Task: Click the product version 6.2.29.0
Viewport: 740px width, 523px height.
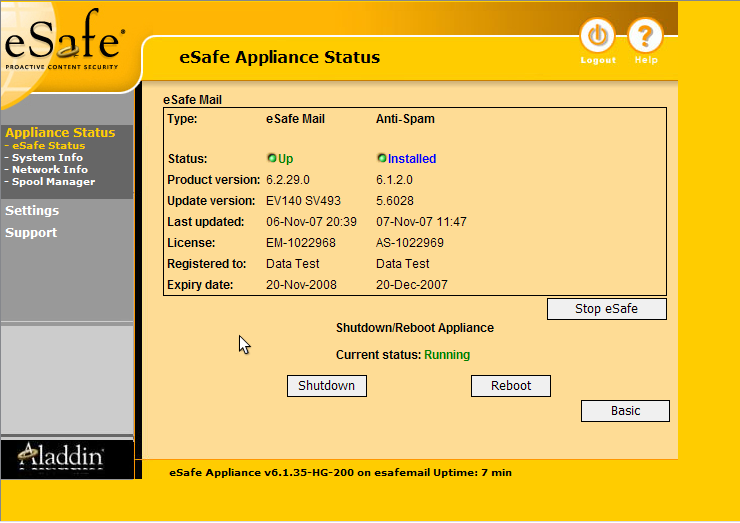Action: click(288, 180)
